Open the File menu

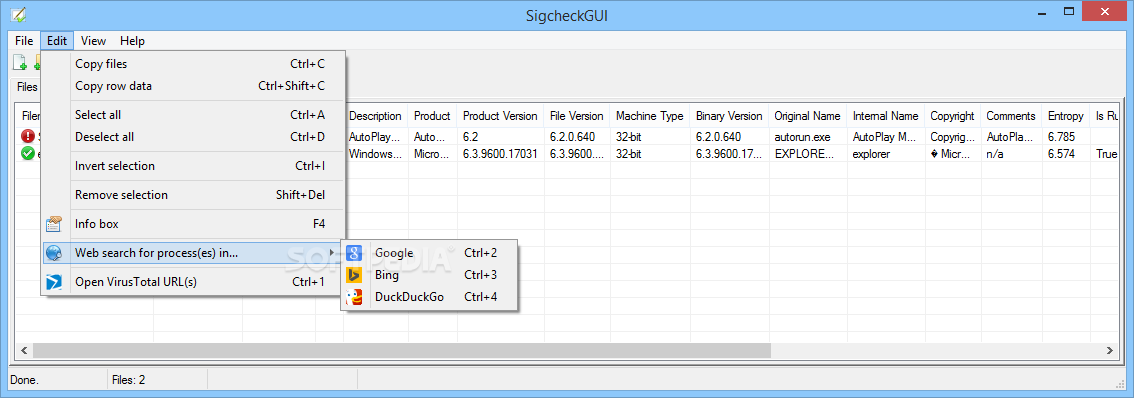(24, 41)
